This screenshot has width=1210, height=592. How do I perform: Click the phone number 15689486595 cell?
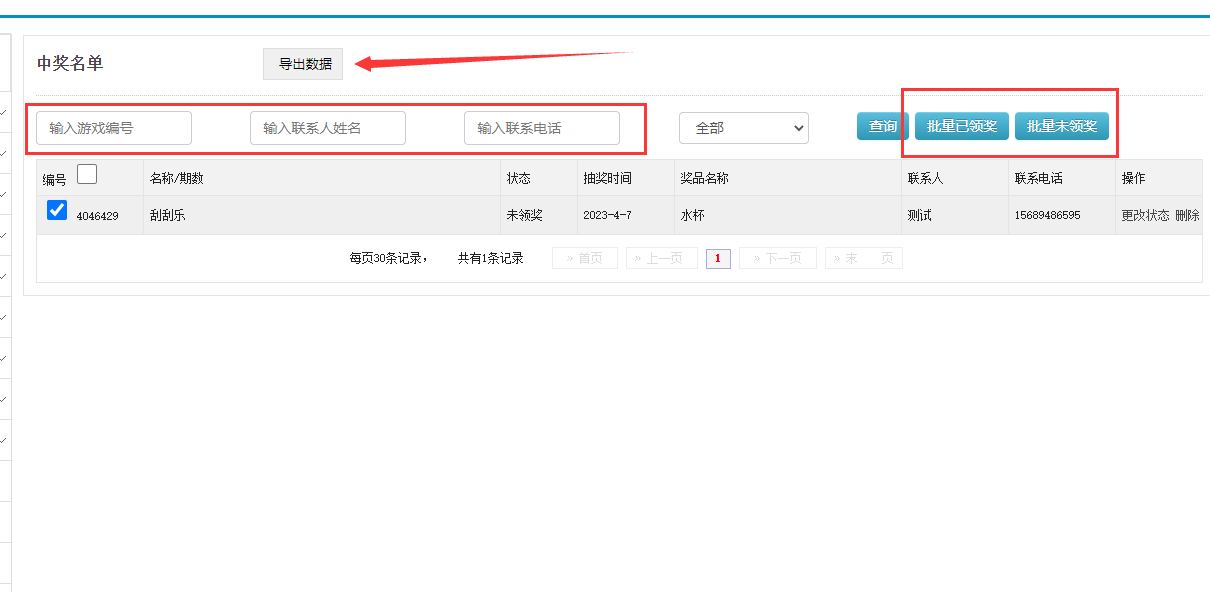pyautogui.click(x=1047, y=215)
